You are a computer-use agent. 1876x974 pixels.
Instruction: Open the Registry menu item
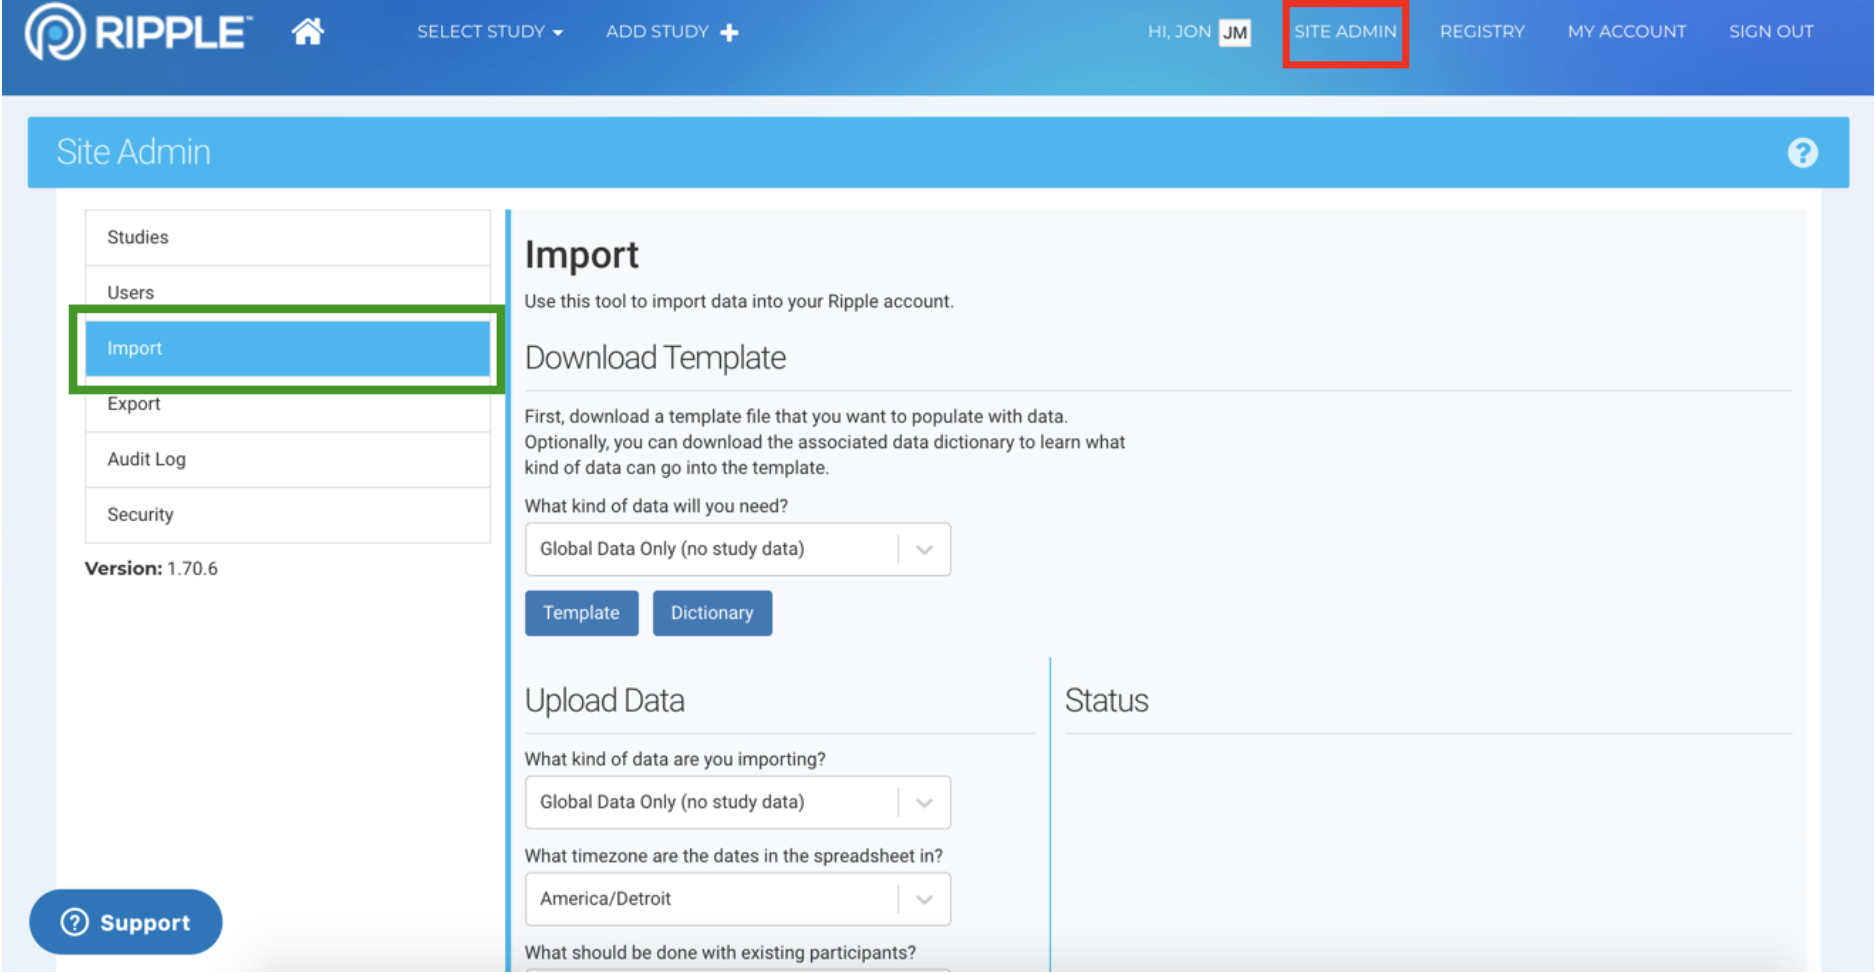click(1481, 32)
